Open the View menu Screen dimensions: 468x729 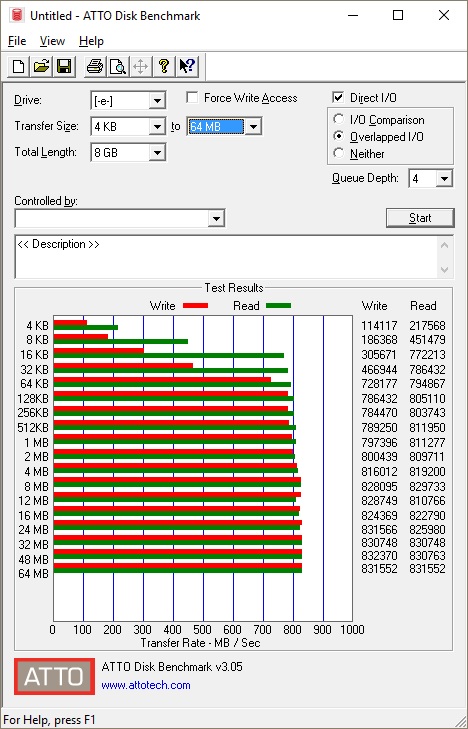[52, 41]
